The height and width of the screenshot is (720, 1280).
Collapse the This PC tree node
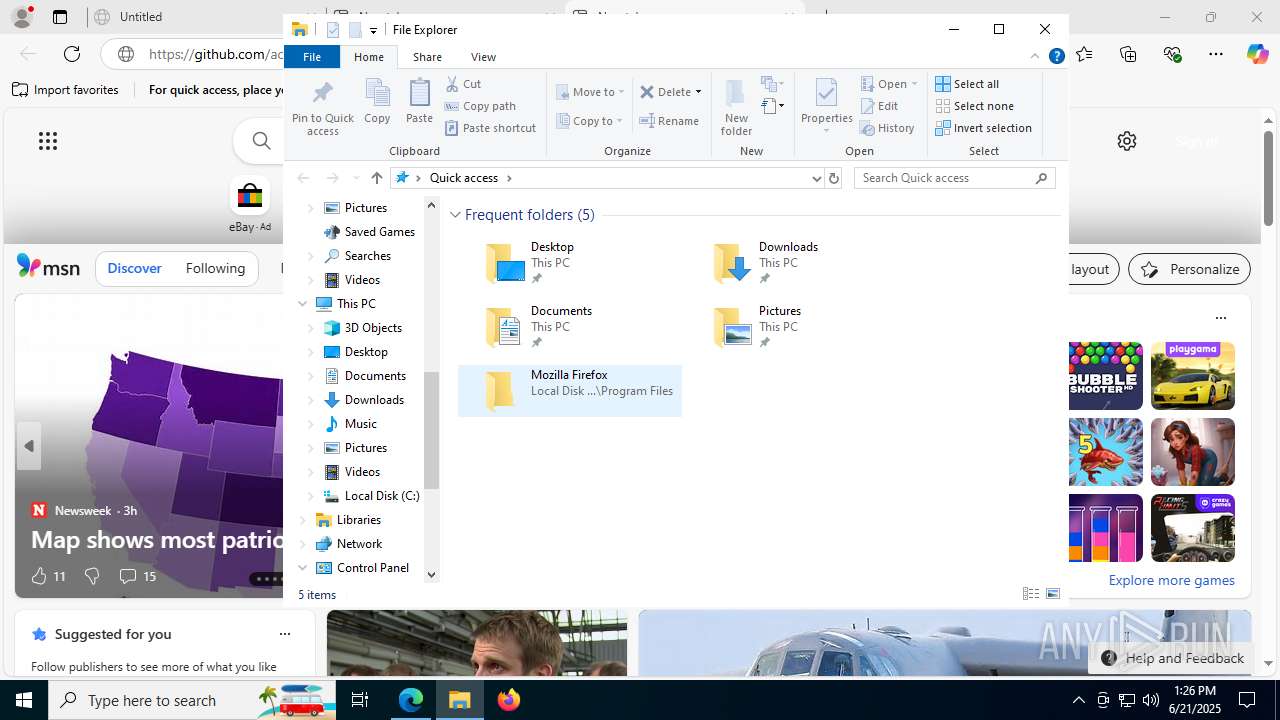click(x=303, y=304)
